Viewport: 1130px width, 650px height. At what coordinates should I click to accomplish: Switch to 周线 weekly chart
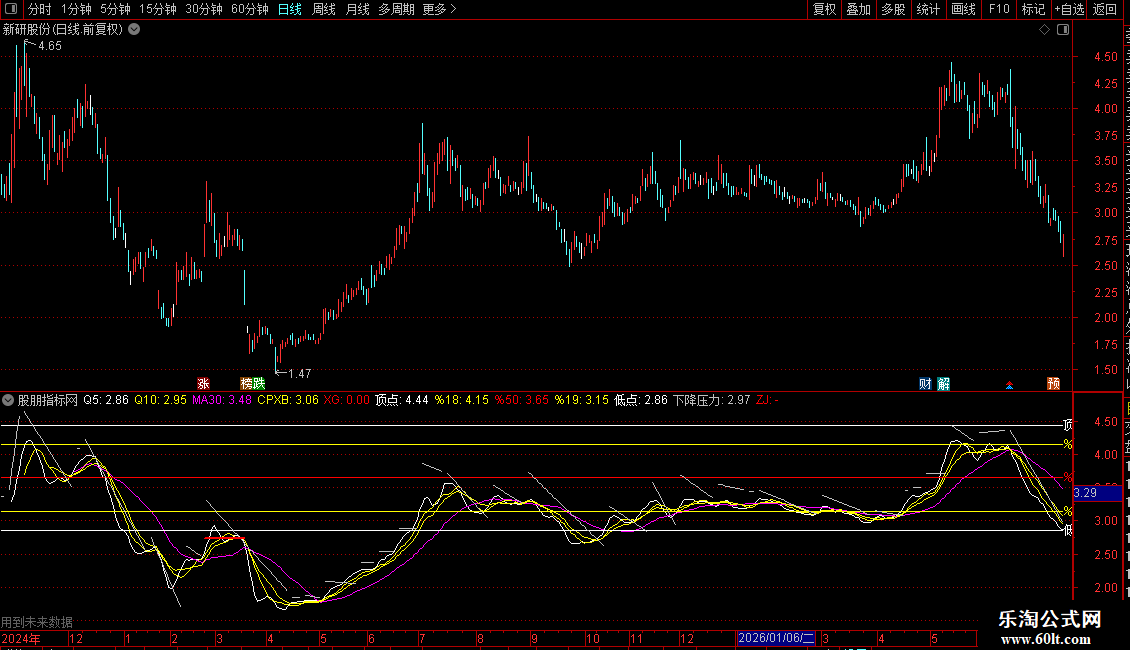coord(324,9)
